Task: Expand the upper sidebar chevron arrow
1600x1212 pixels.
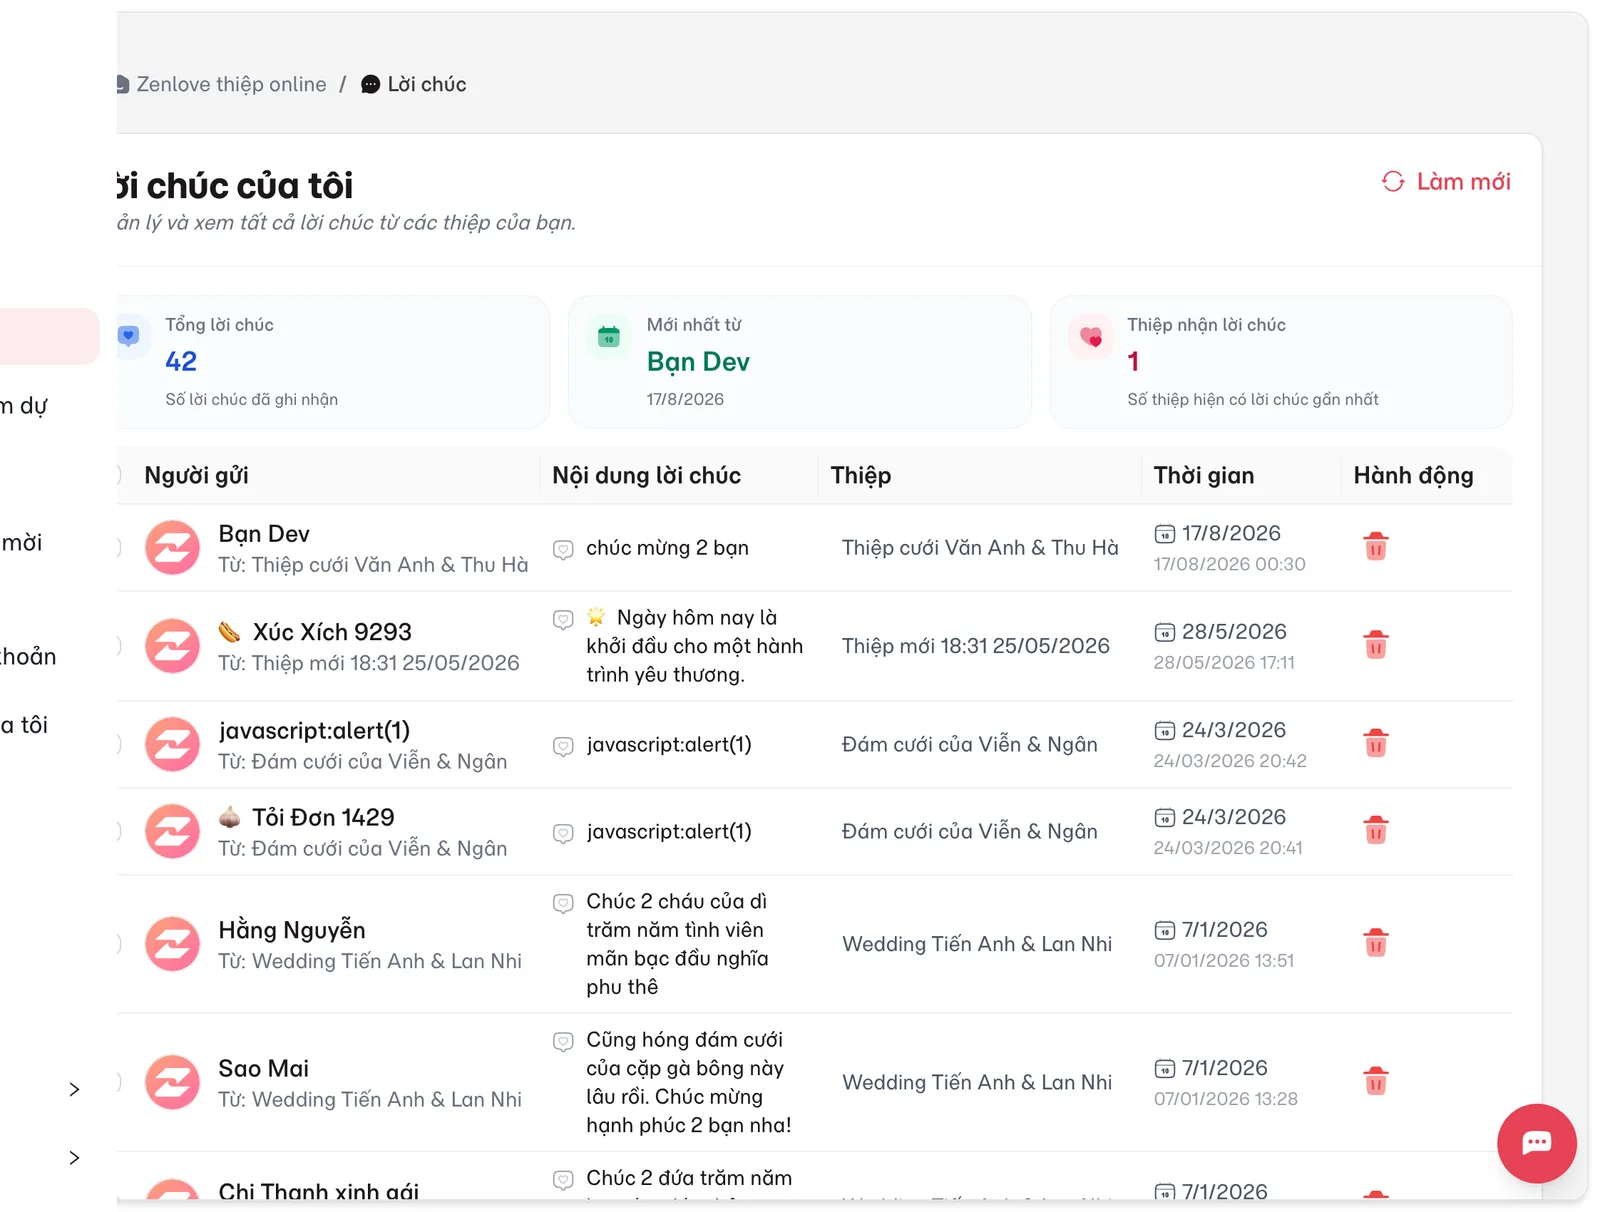Action: pos(74,1089)
